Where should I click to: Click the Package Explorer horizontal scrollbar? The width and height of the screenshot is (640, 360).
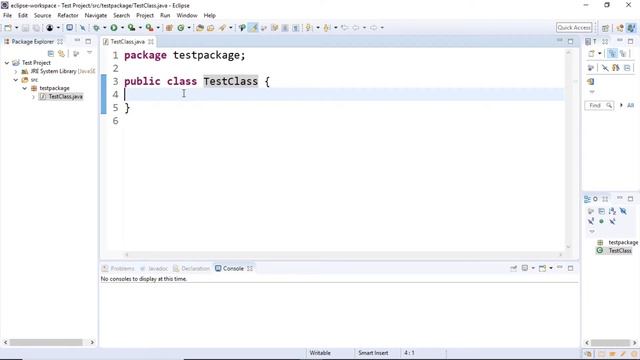click(x=46, y=342)
